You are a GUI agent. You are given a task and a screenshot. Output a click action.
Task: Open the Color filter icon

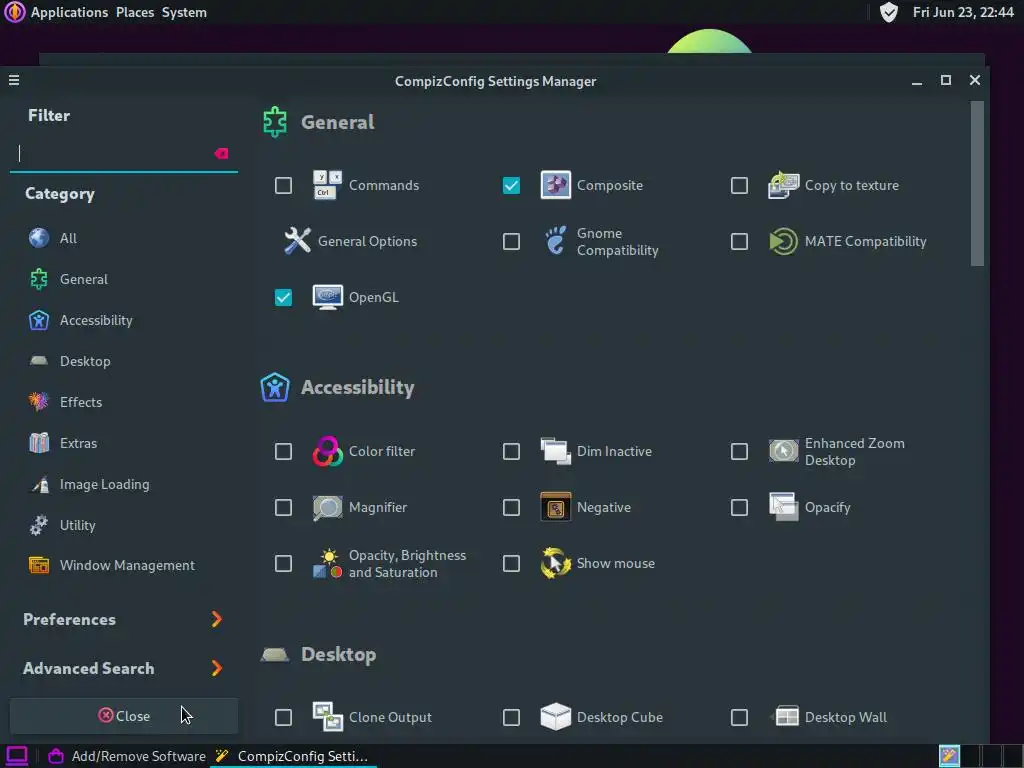pyautogui.click(x=327, y=451)
